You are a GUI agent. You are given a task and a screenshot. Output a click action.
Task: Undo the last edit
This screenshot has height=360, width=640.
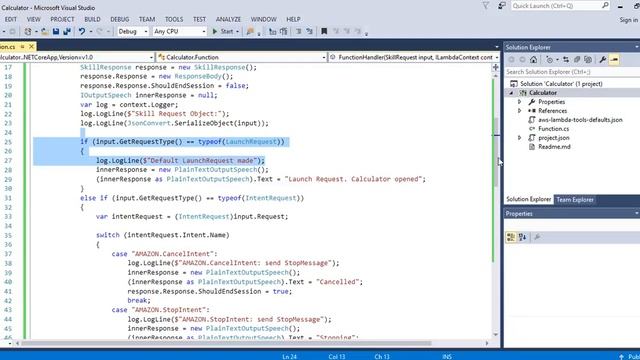(82, 31)
